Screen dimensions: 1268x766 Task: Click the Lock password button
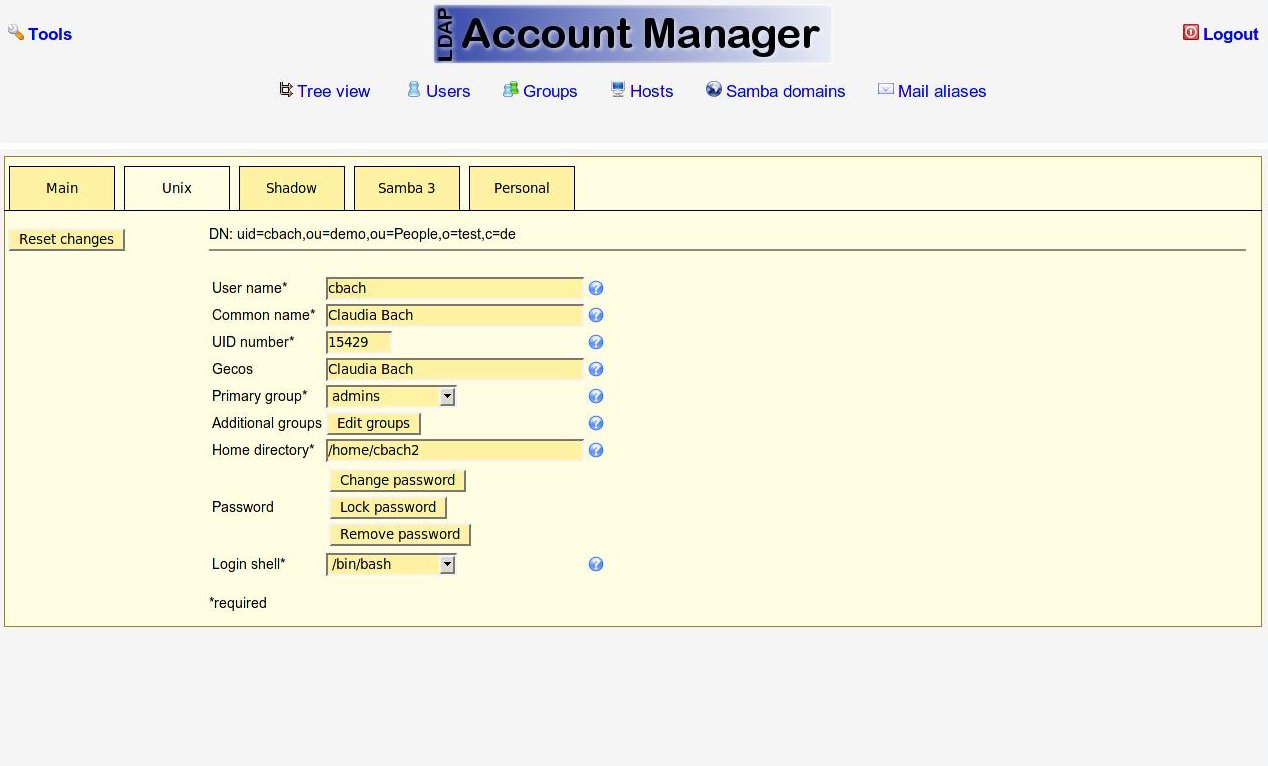(x=388, y=507)
